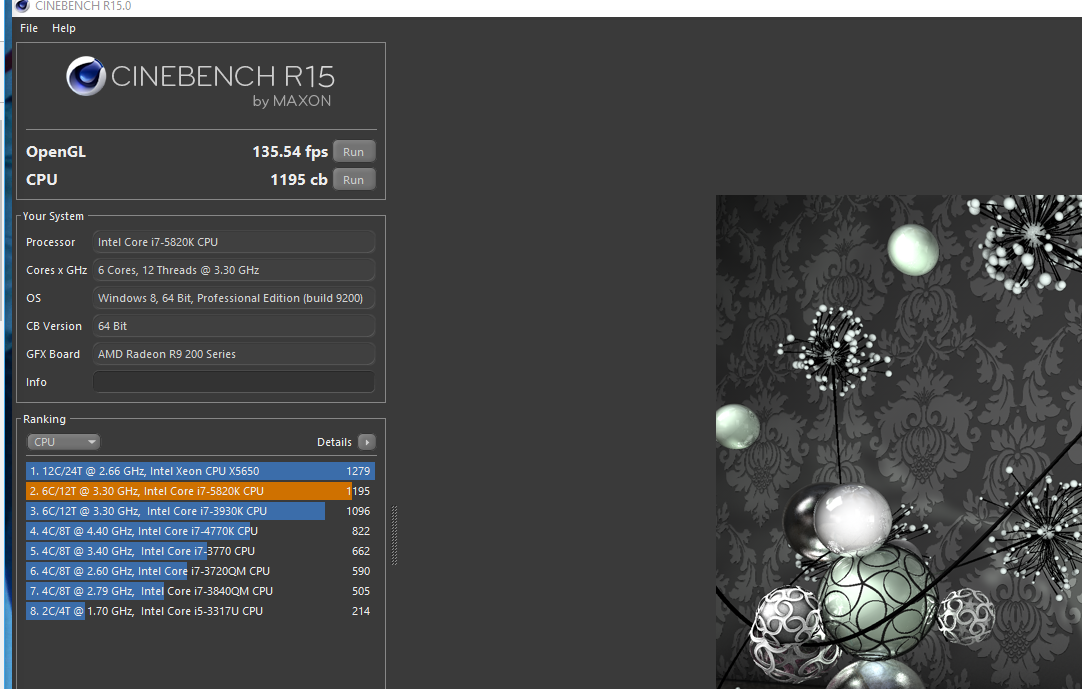The width and height of the screenshot is (1082, 689).
Task: Click the OS field showing Windows 8
Action: pyautogui.click(x=234, y=298)
